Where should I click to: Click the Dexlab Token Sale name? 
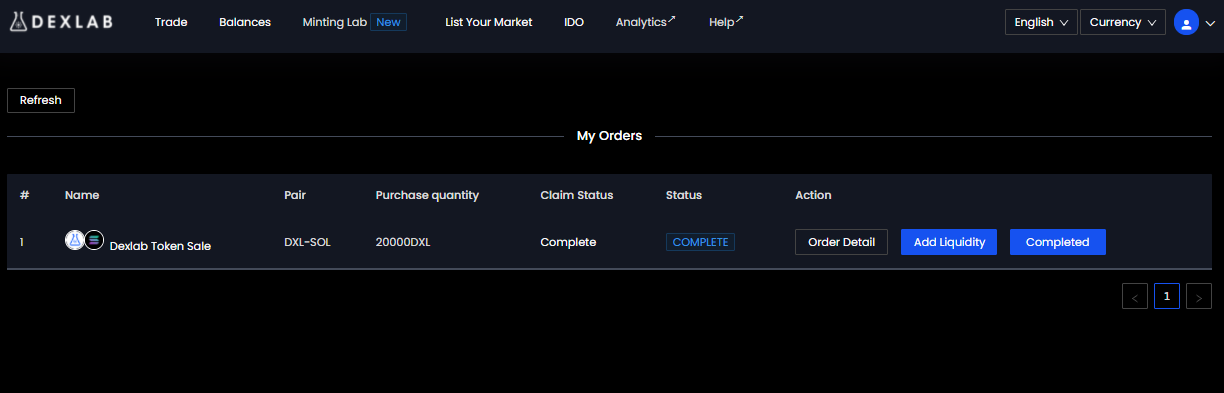(x=160, y=245)
